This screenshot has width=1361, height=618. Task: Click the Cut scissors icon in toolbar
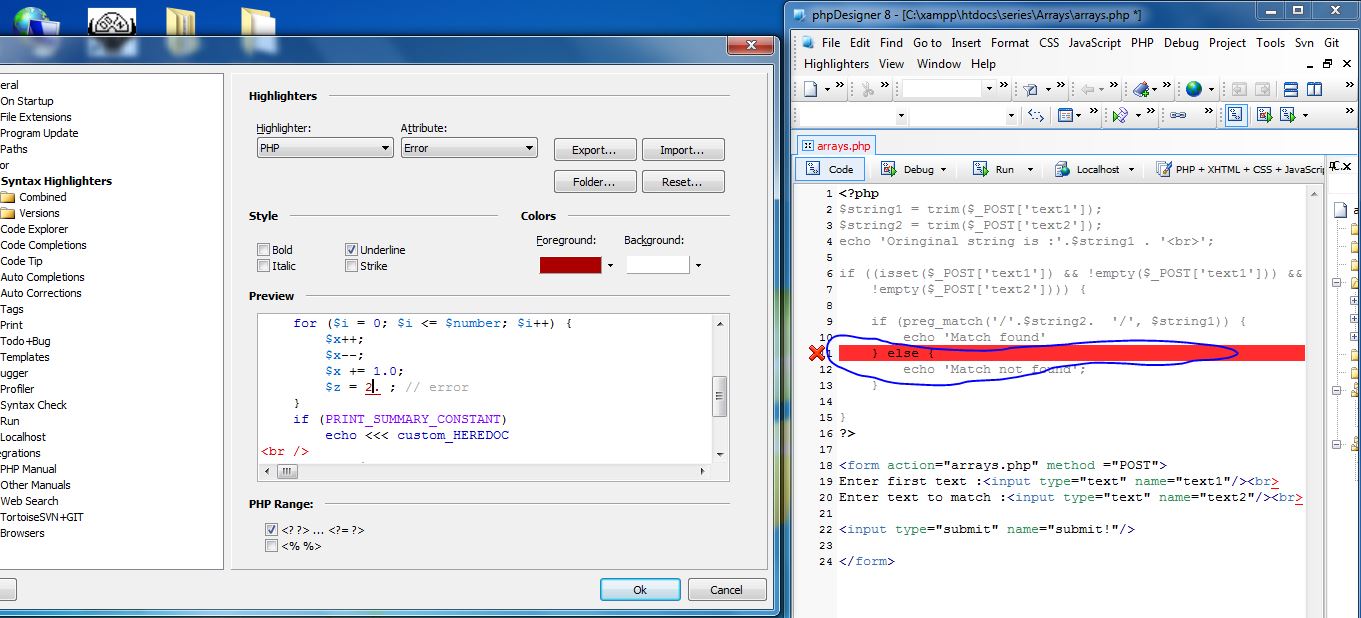[x=867, y=89]
